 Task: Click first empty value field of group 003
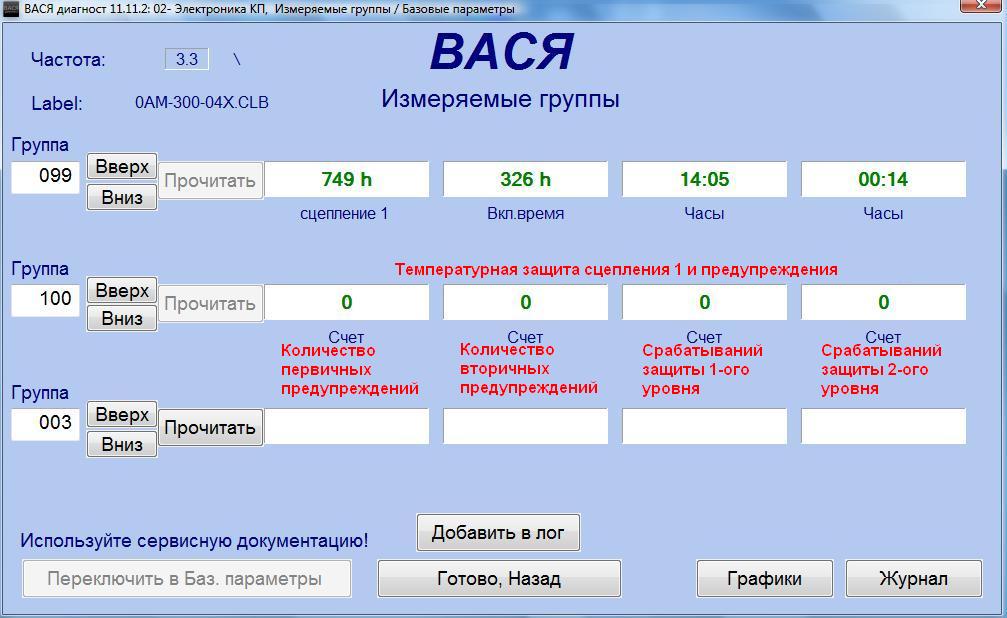tap(347, 426)
